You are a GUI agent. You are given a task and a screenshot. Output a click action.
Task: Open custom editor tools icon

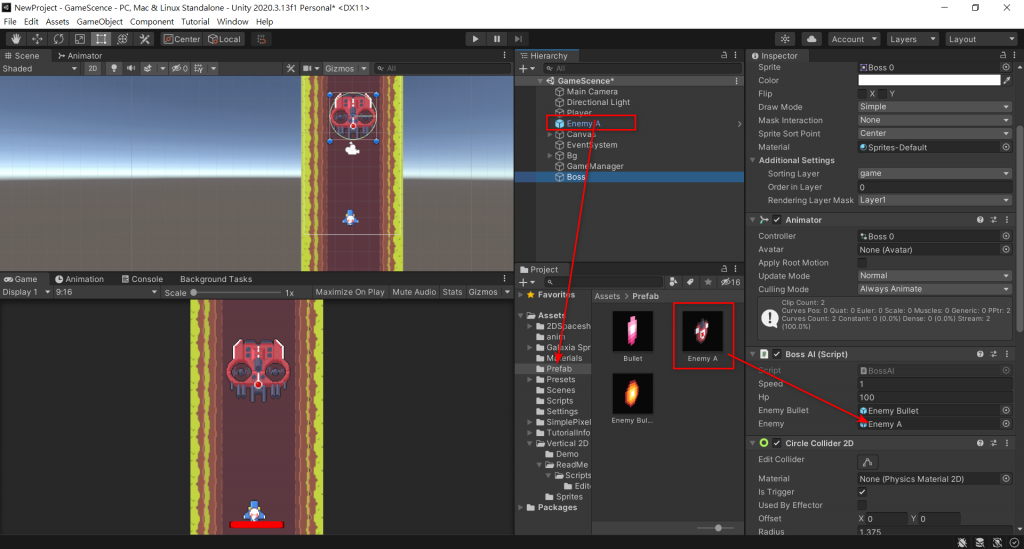point(144,39)
